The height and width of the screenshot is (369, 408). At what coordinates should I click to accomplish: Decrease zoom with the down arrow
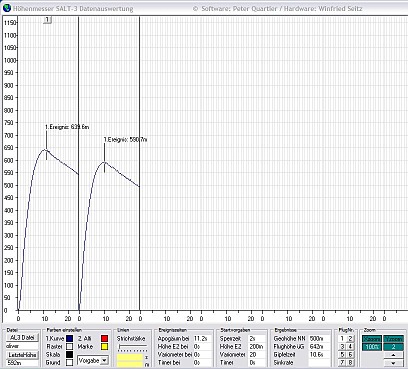[x=393, y=363]
